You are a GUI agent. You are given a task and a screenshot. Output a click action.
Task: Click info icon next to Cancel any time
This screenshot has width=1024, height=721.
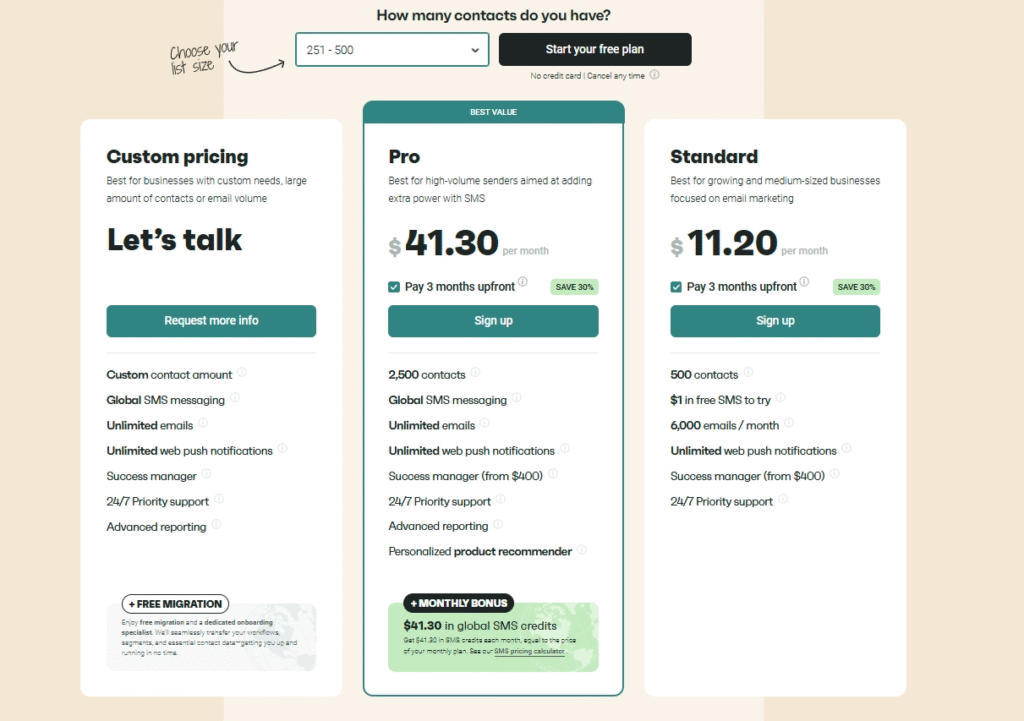pos(655,75)
